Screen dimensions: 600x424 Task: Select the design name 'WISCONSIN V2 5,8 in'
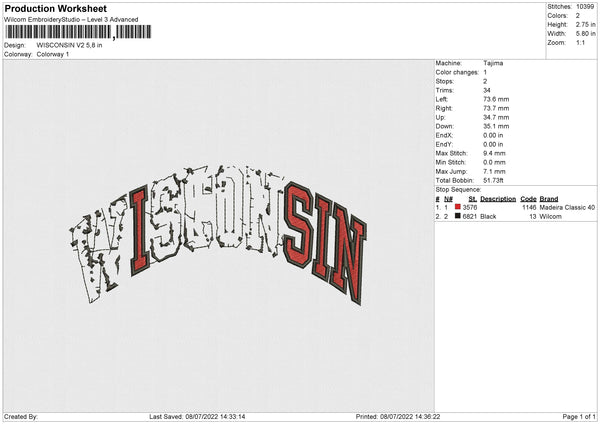click(69, 45)
